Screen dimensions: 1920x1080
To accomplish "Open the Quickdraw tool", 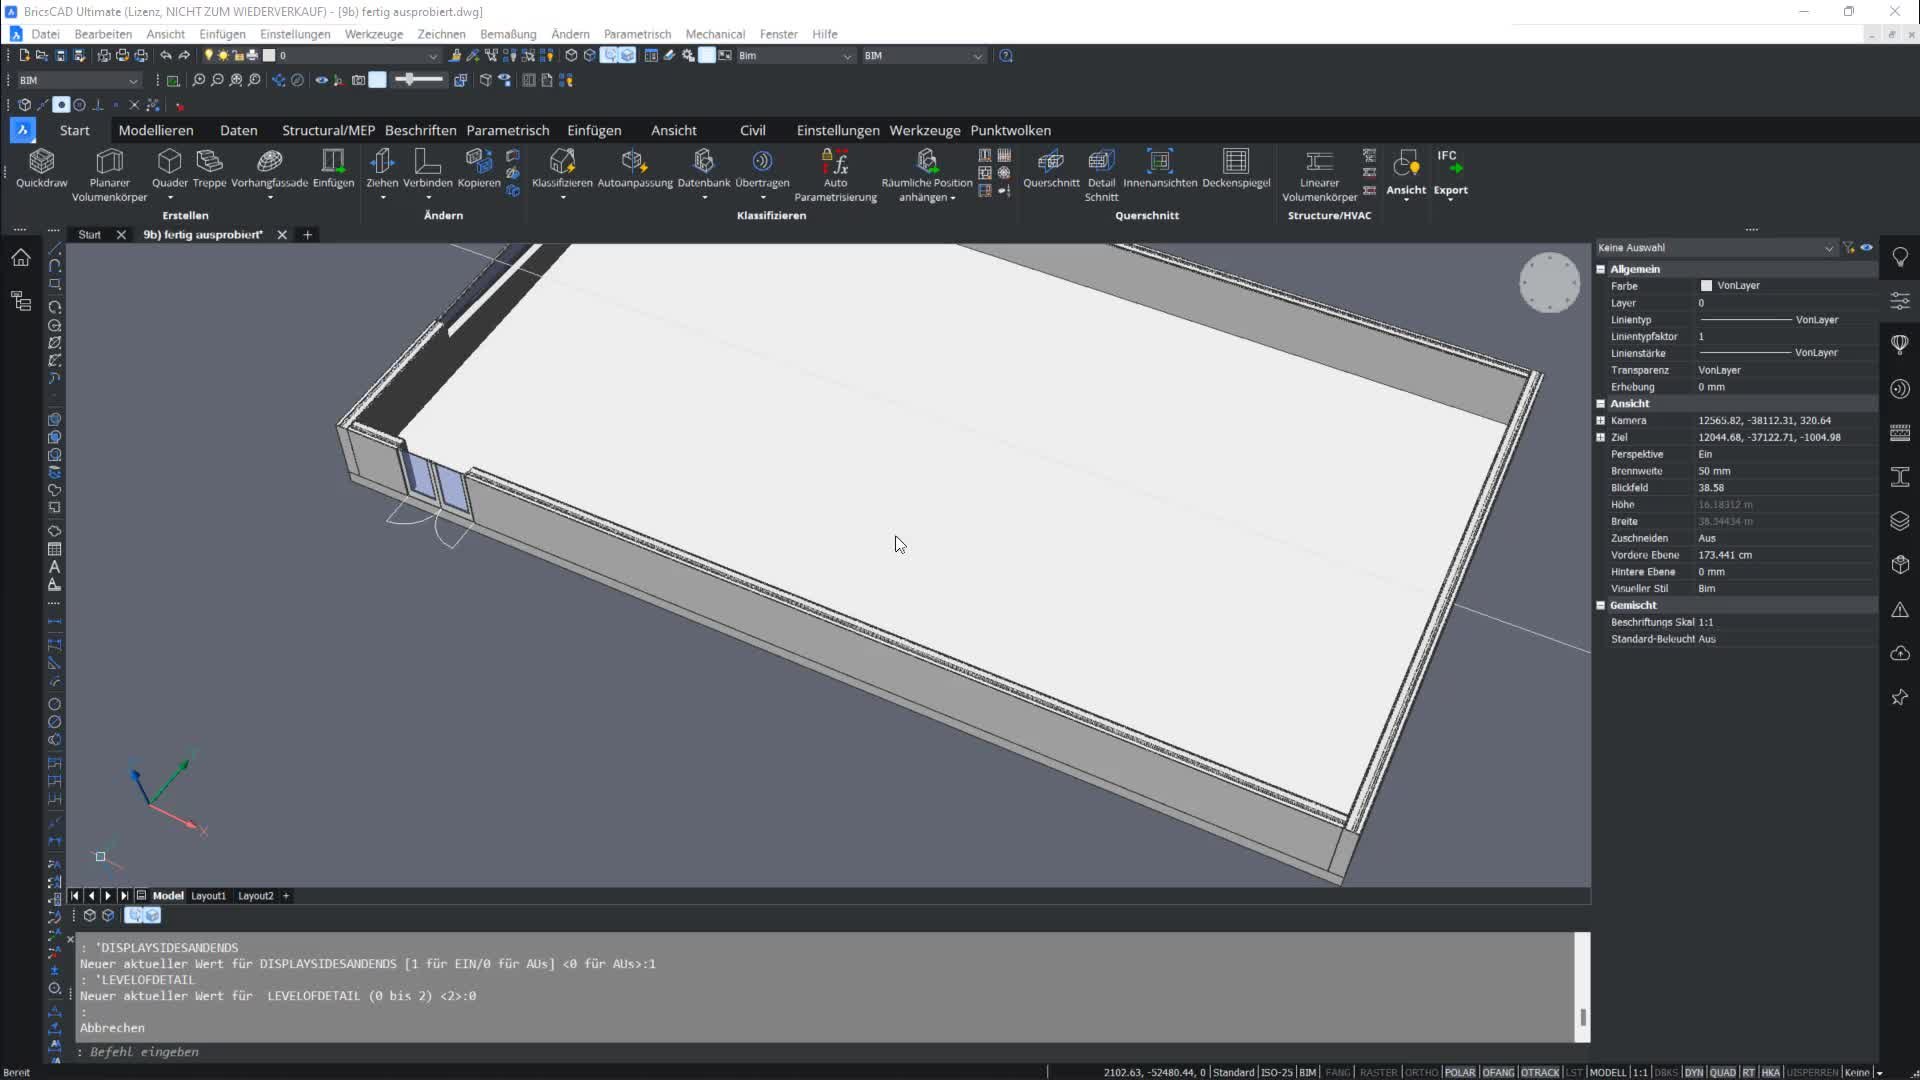I will [x=41, y=168].
